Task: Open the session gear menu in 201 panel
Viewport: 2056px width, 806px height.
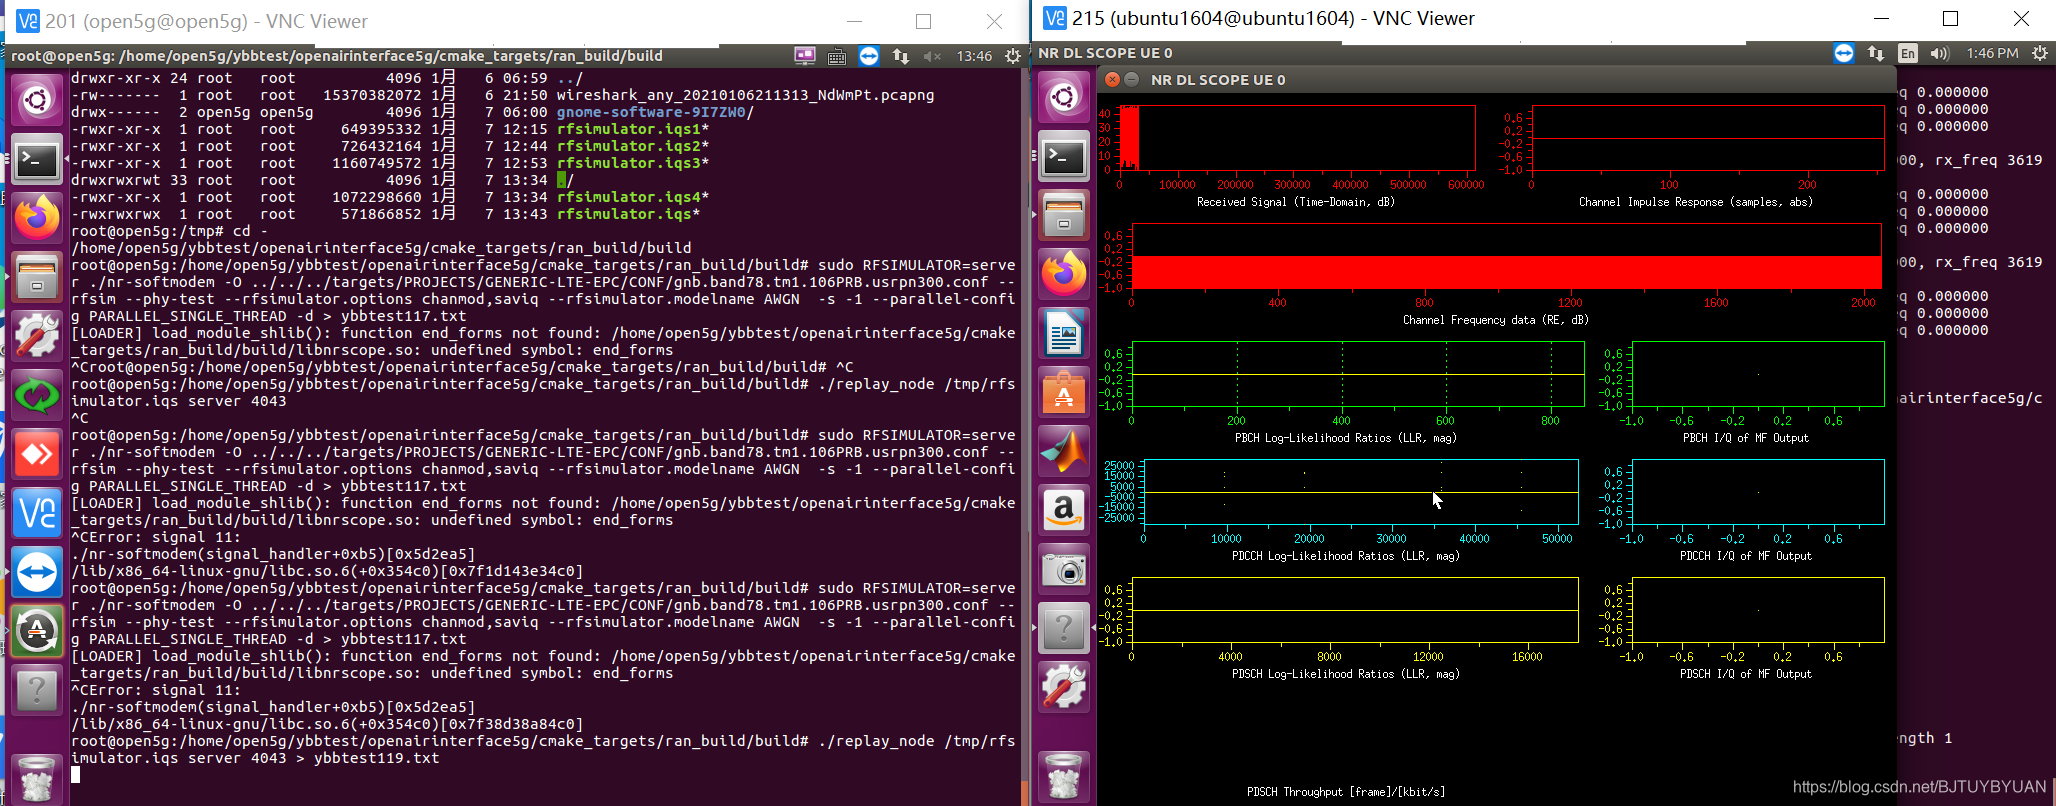Action: pos(1012,56)
